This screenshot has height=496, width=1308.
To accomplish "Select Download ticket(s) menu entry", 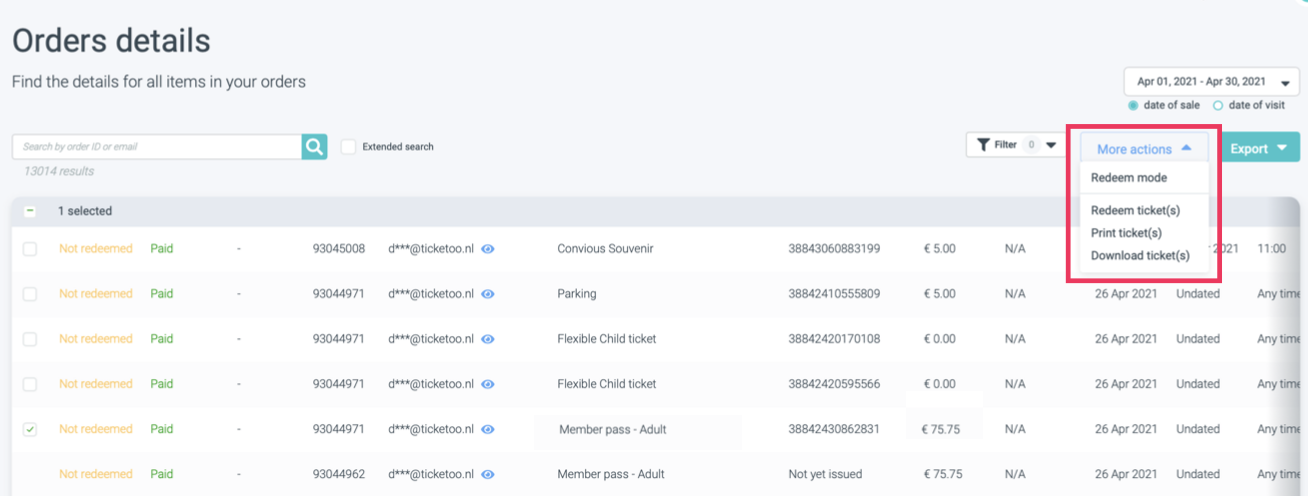I will click(x=1140, y=256).
